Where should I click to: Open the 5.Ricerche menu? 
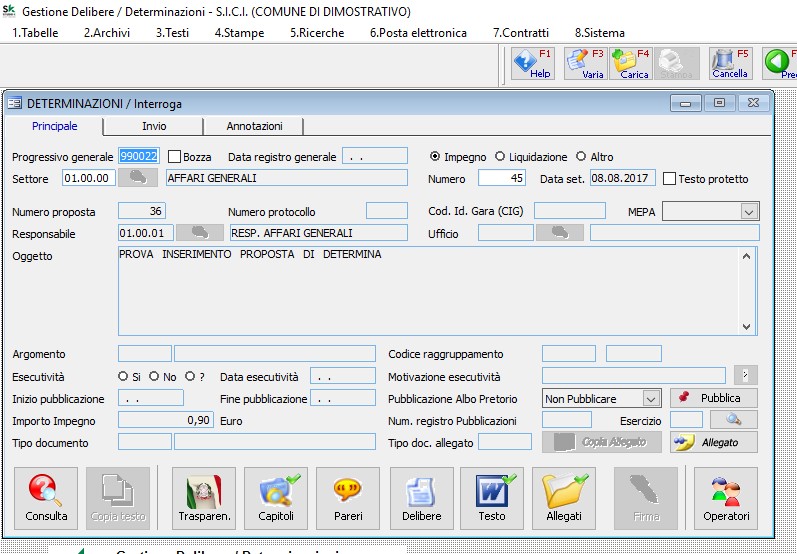(317, 33)
